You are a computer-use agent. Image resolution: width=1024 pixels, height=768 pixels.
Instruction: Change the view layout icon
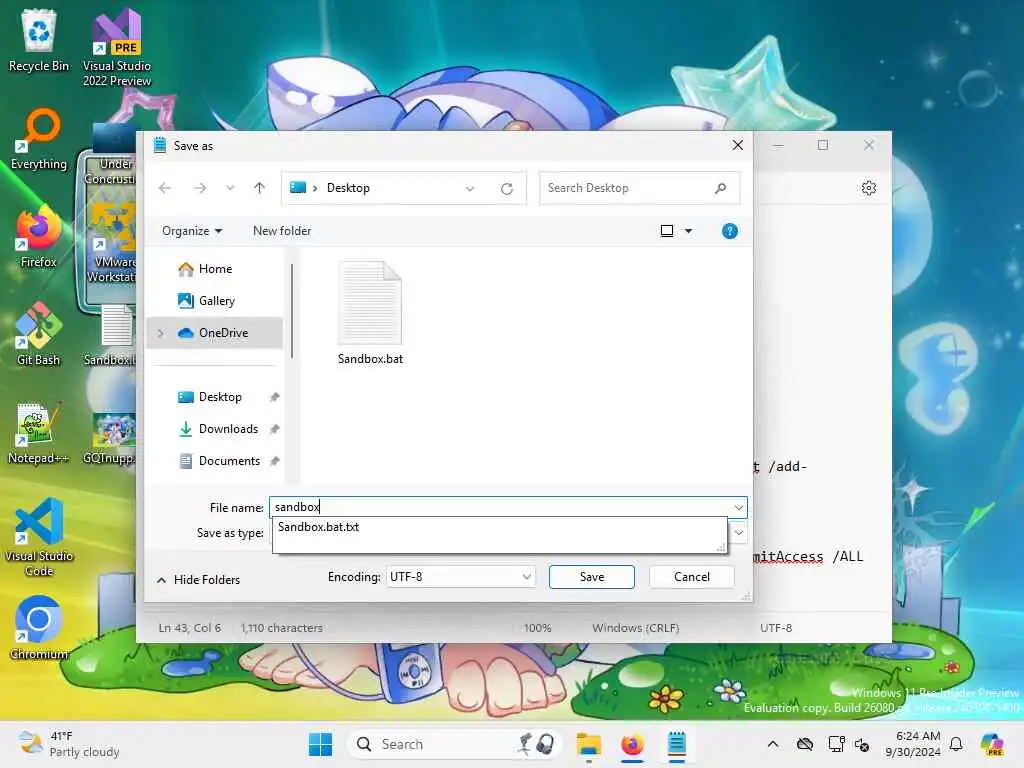pyautogui.click(x=667, y=231)
